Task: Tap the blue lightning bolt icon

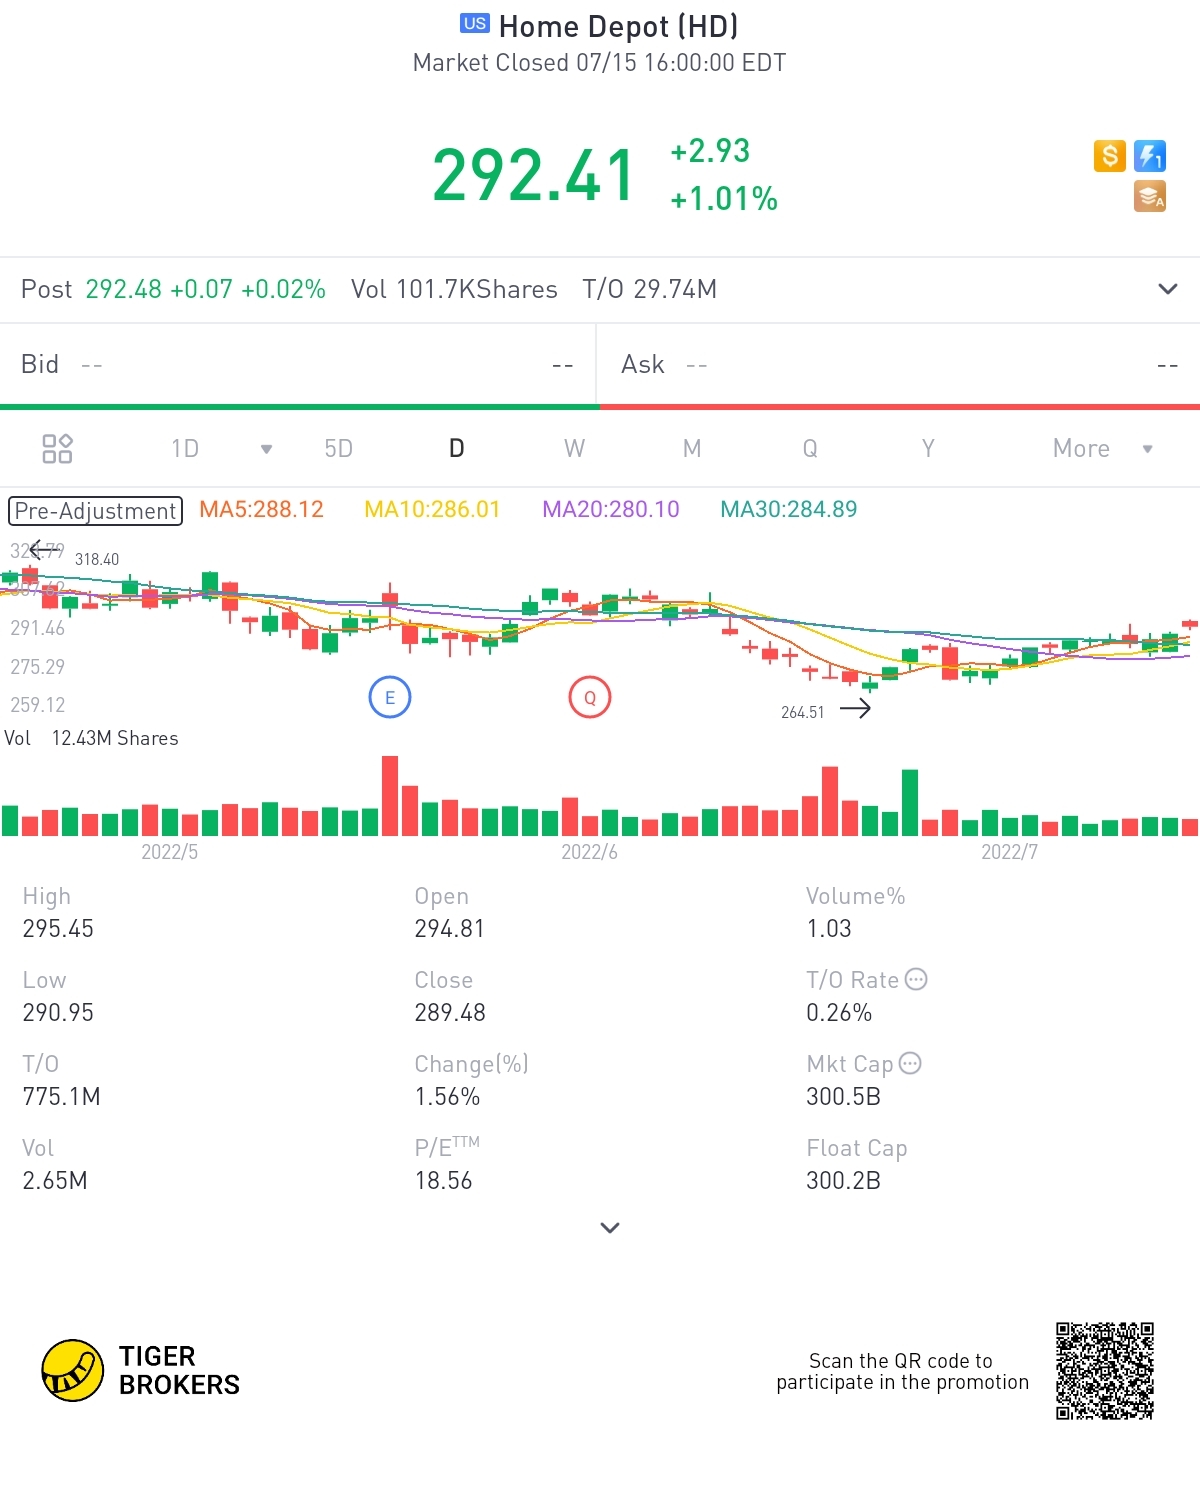Action: [x=1150, y=156]
